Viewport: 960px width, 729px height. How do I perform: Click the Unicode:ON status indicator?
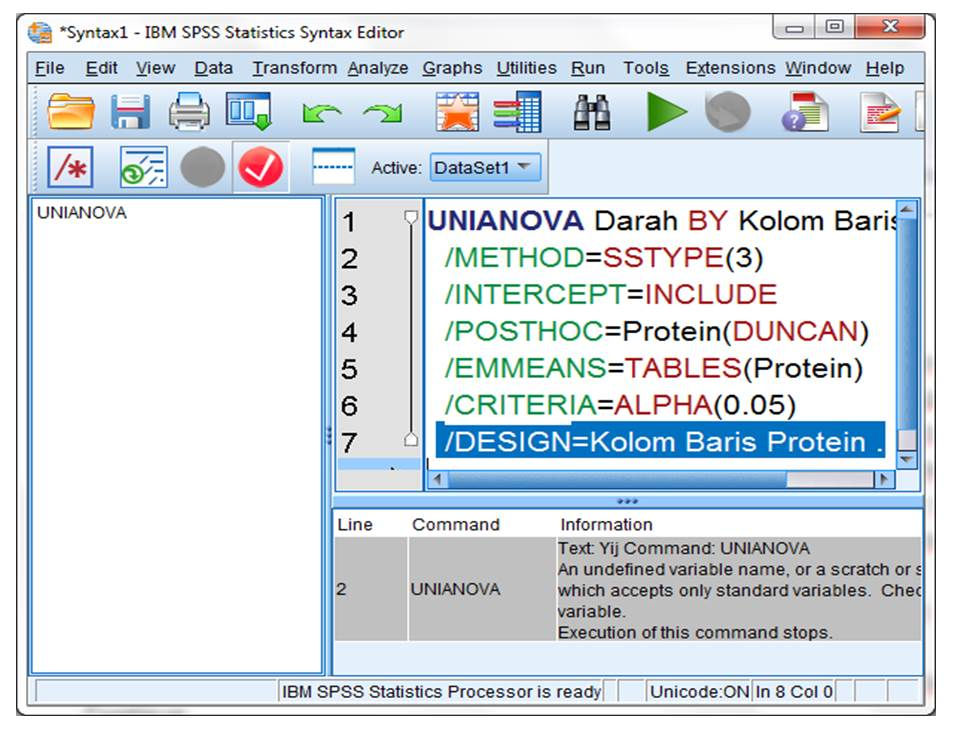click(699, 692)
